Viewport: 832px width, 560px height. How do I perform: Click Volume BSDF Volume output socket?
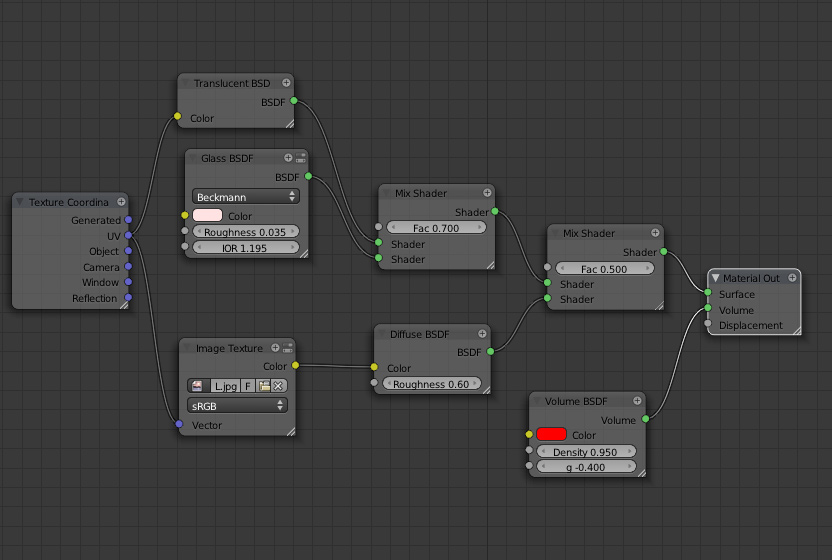pos(646,419)
